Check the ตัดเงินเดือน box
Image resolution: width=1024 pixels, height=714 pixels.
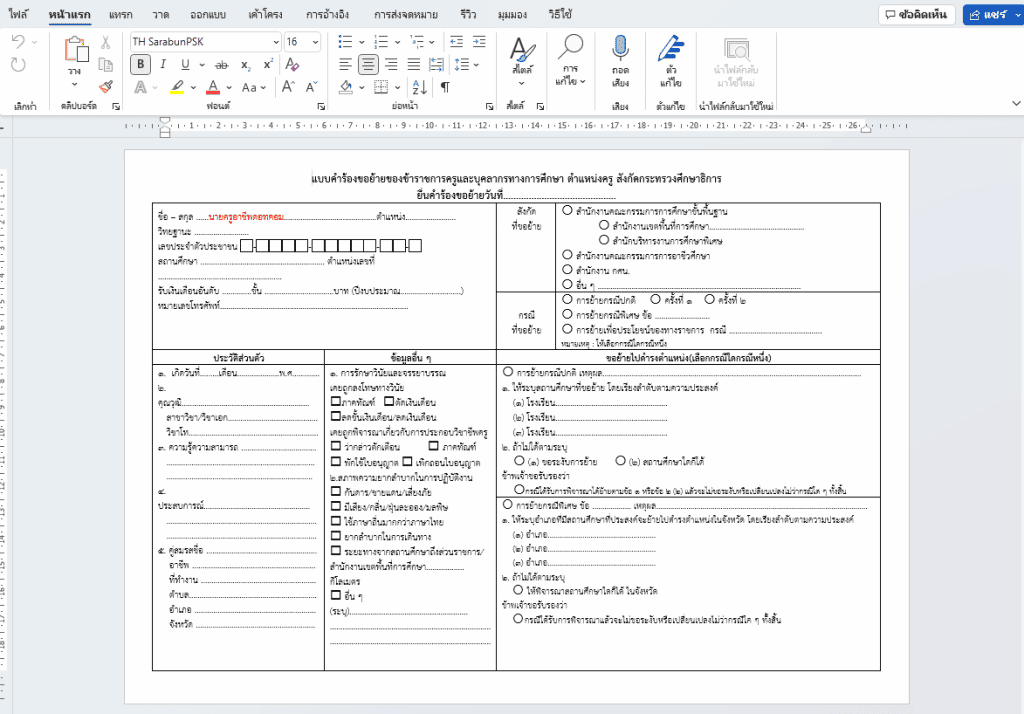point(389,401)
